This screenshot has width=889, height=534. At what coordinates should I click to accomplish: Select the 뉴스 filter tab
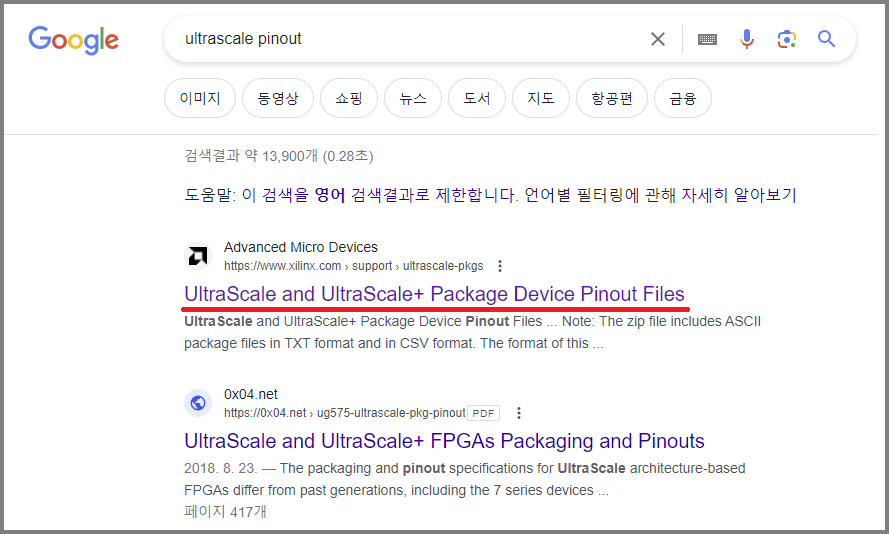(x=413, y=98)
